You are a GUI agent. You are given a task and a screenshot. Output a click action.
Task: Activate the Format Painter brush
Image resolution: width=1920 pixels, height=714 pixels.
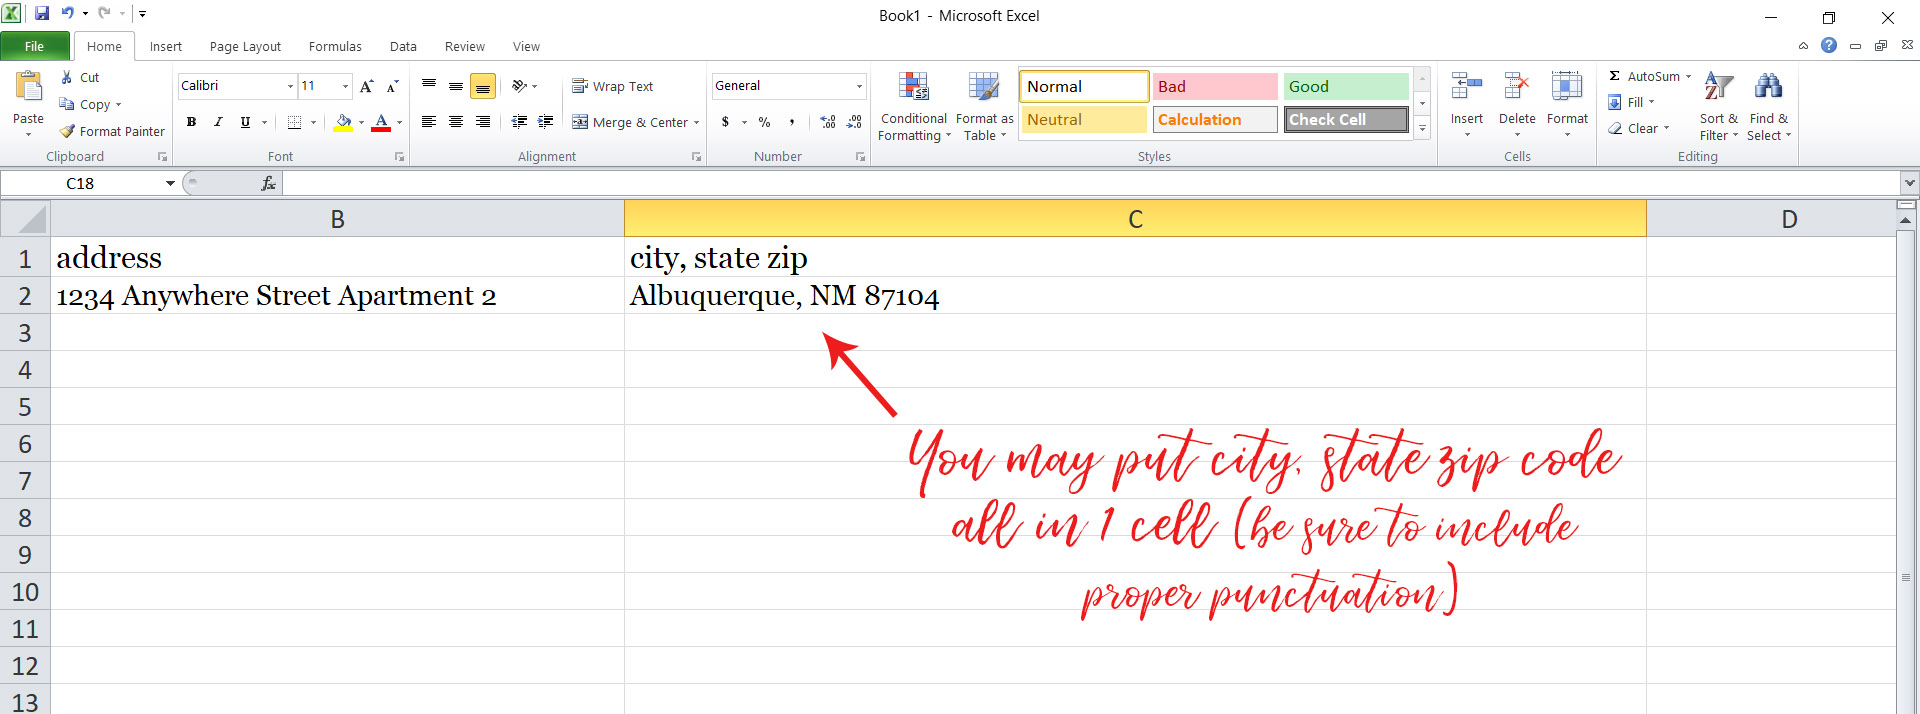67,131
